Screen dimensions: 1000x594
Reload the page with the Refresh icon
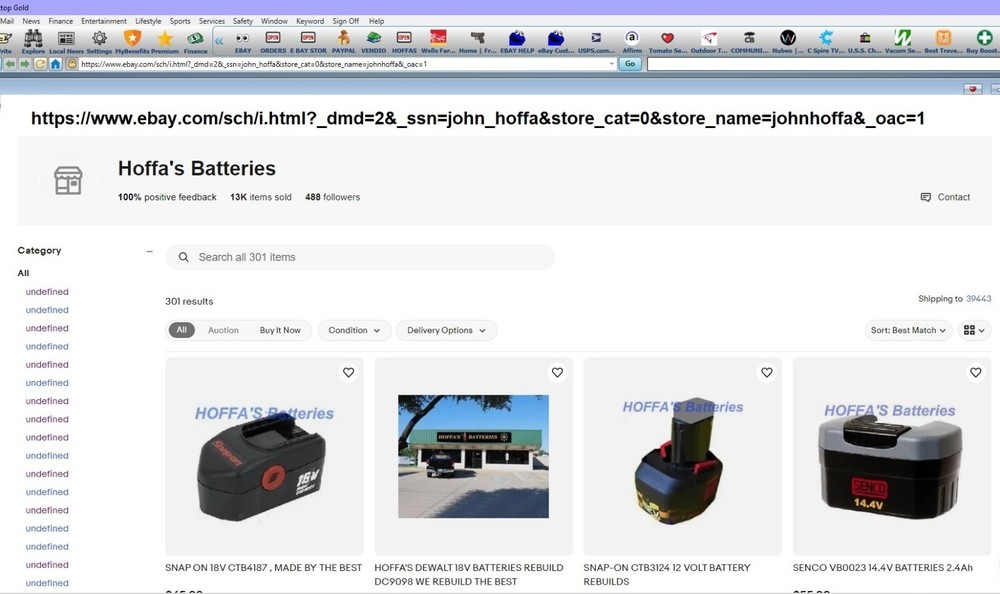[x=40, y=64]
